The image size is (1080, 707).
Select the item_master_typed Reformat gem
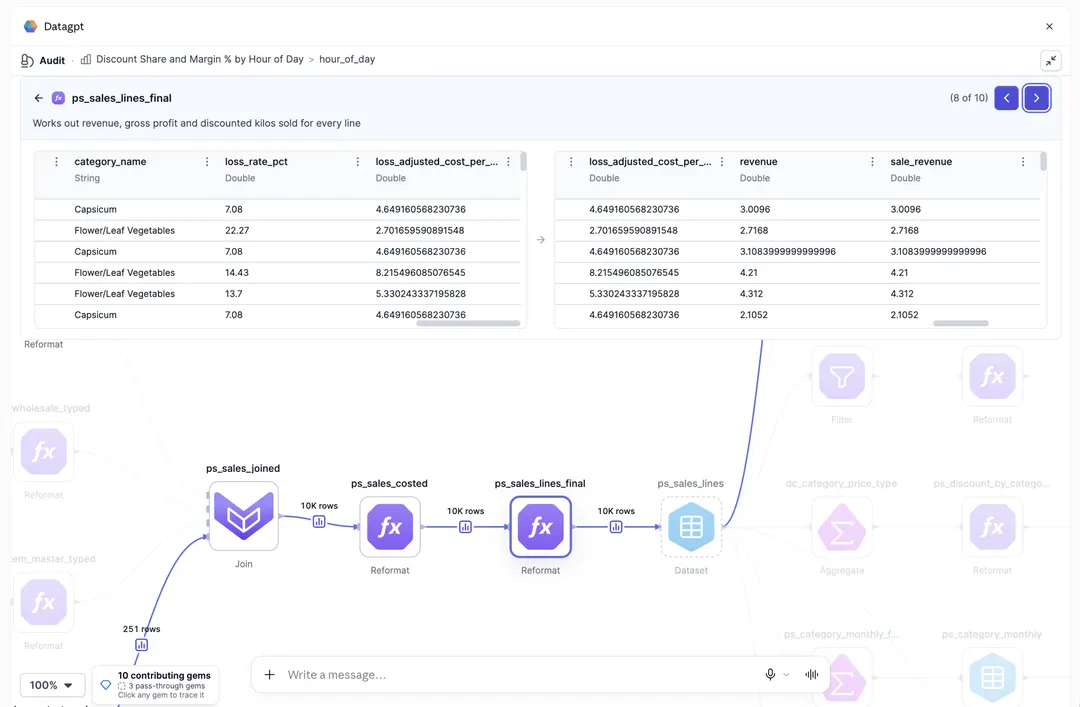(43, 602)
